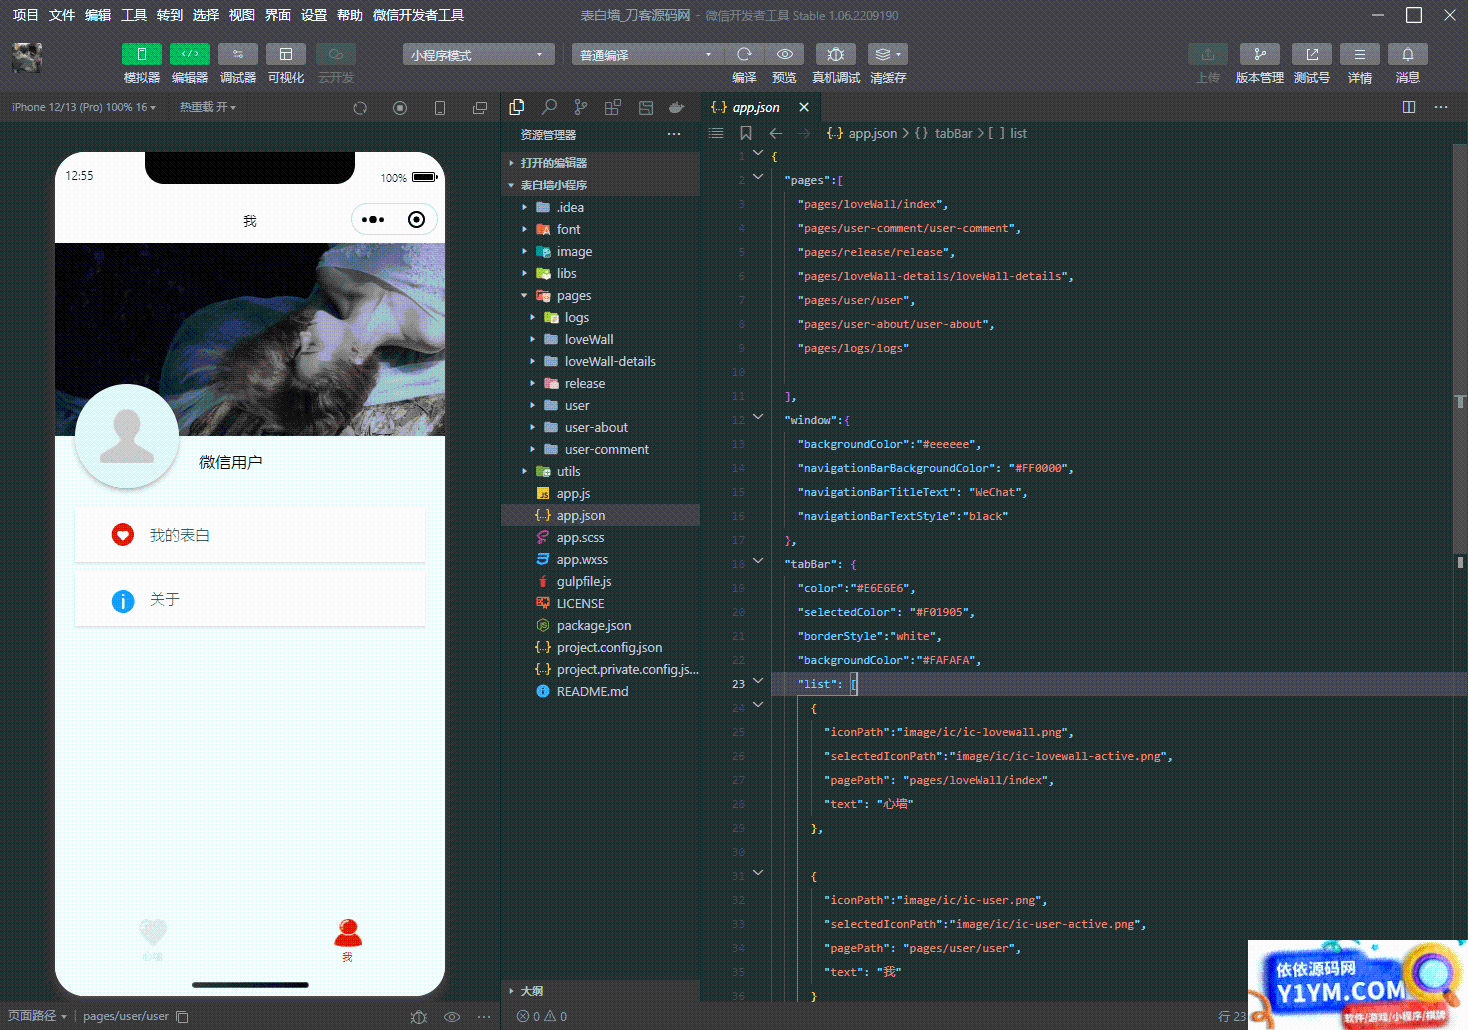This screenshot has width=1468, height=1030.
Task: Open the Explorer files icon
Action: (517, 107)
